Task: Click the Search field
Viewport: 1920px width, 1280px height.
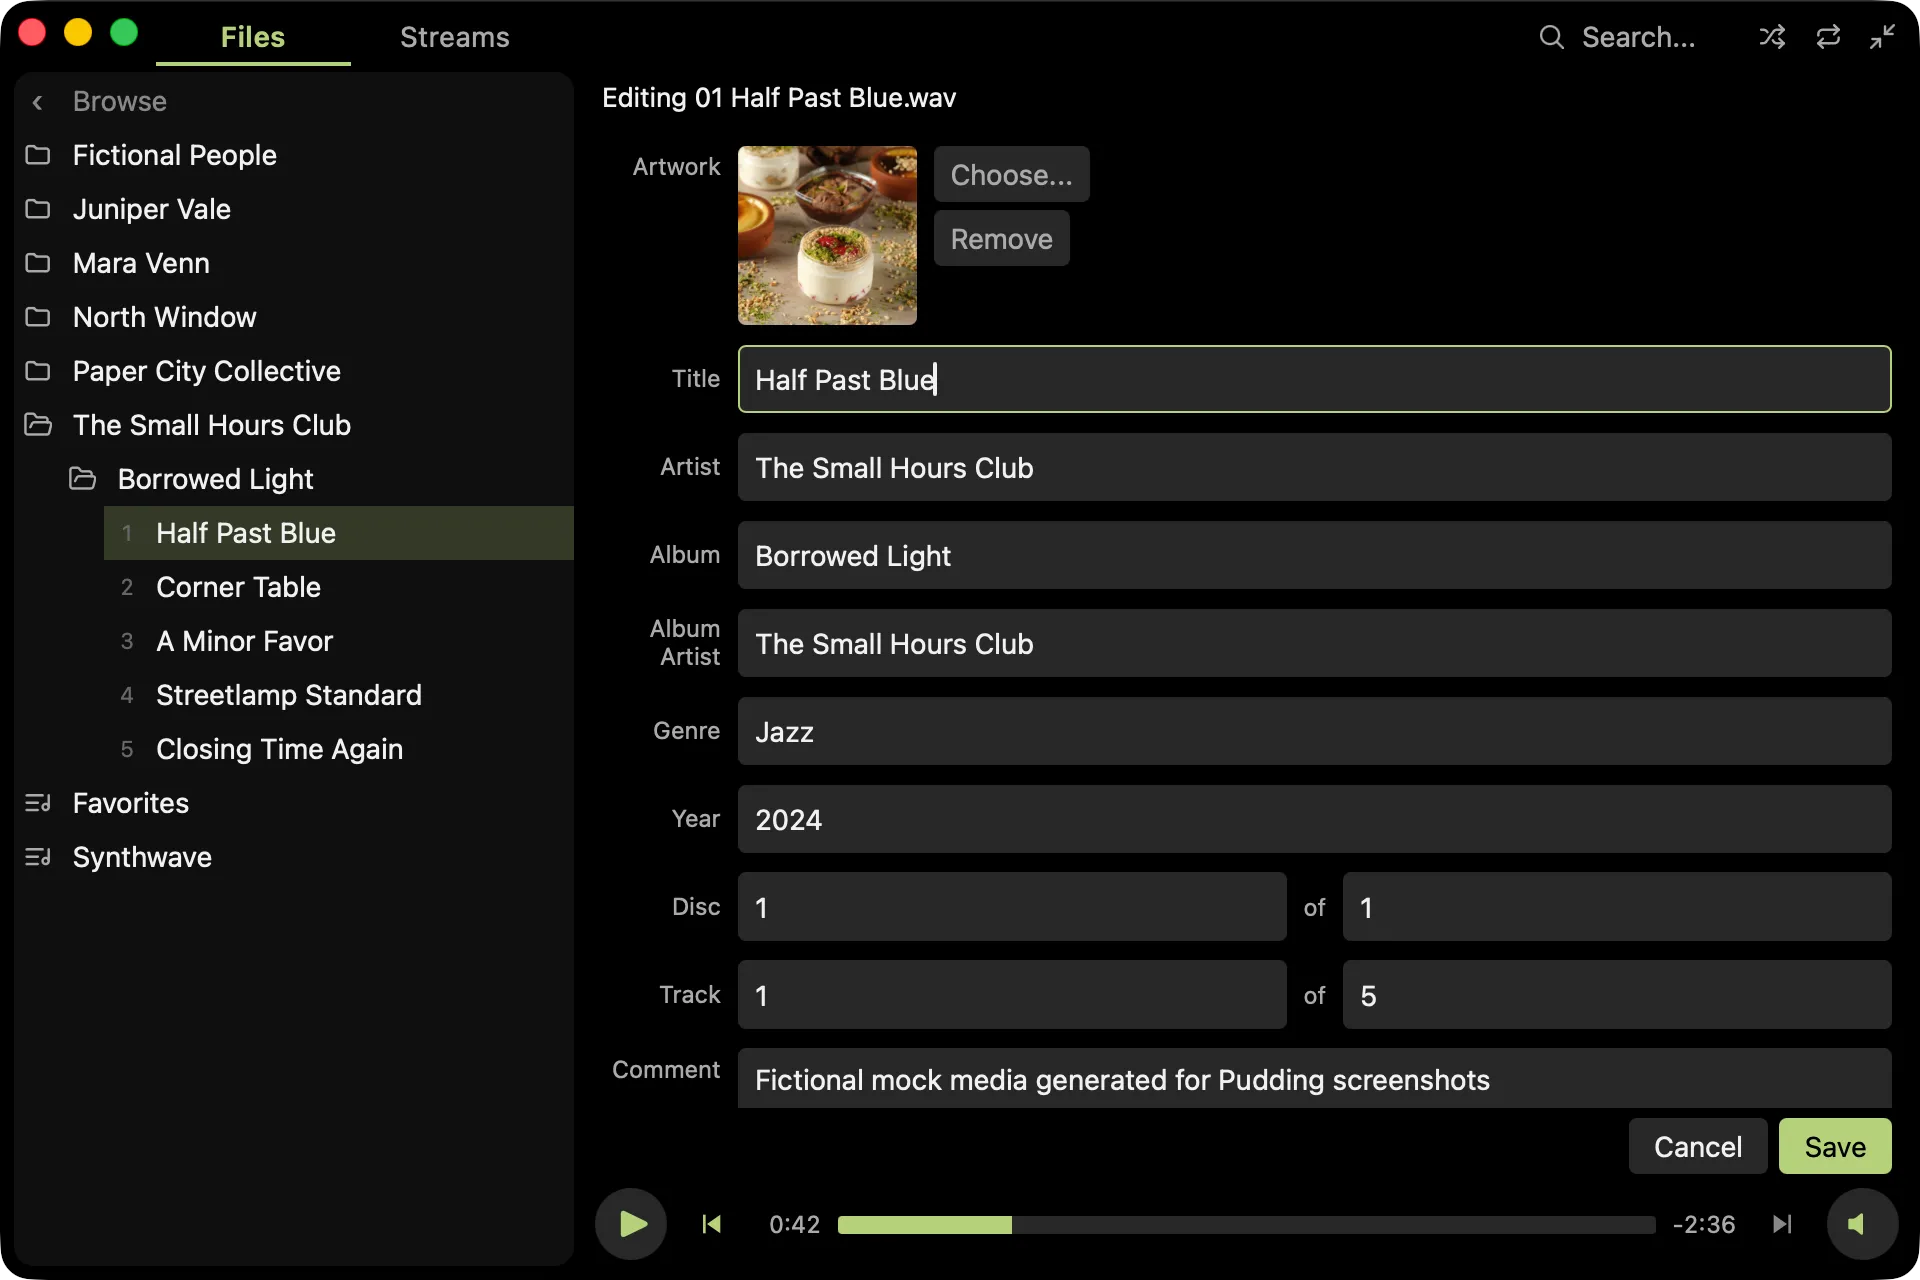Action: coord(1638,37)
